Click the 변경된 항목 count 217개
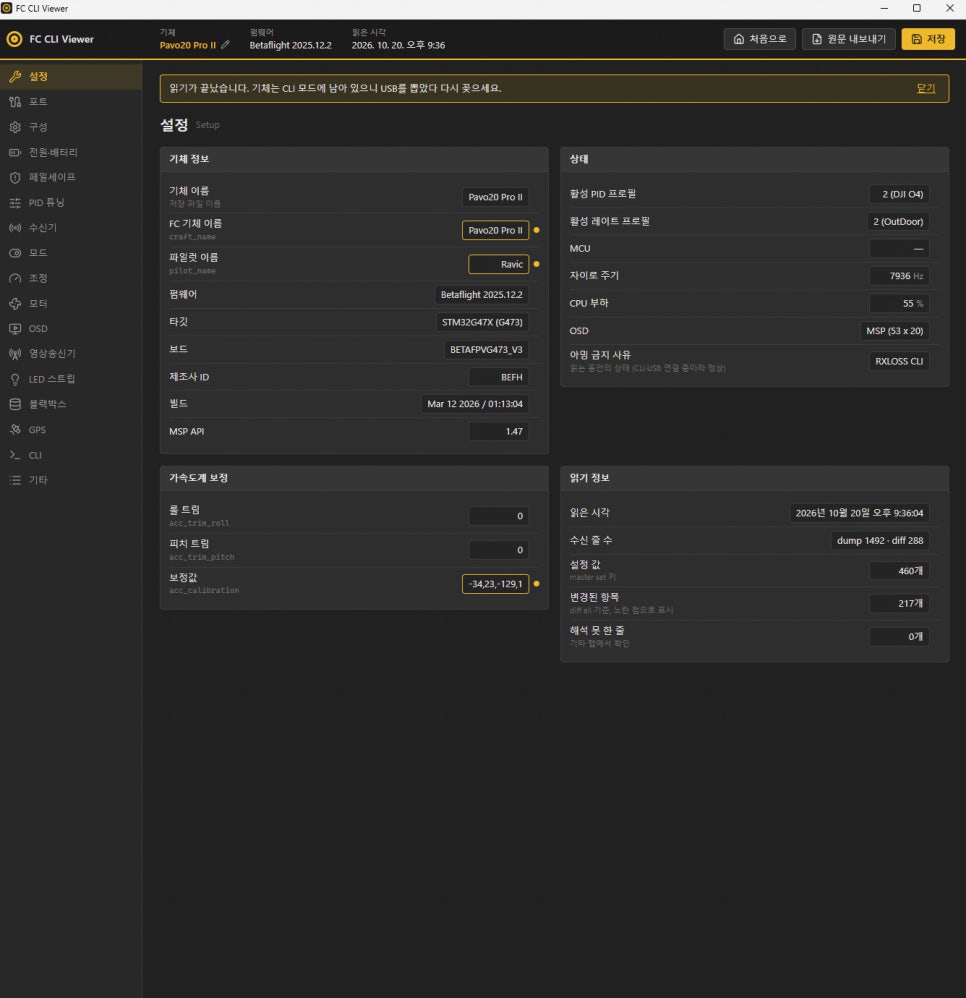This screenshot has height=998, width=966. coord(899,603)
